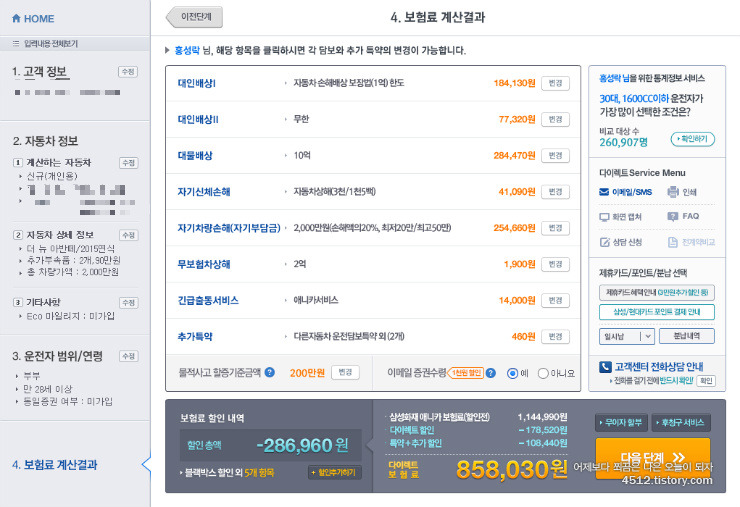The image size is (740, 507).
Task: Open the 무보험차상해 coverage link
Action: coord(204,264)
